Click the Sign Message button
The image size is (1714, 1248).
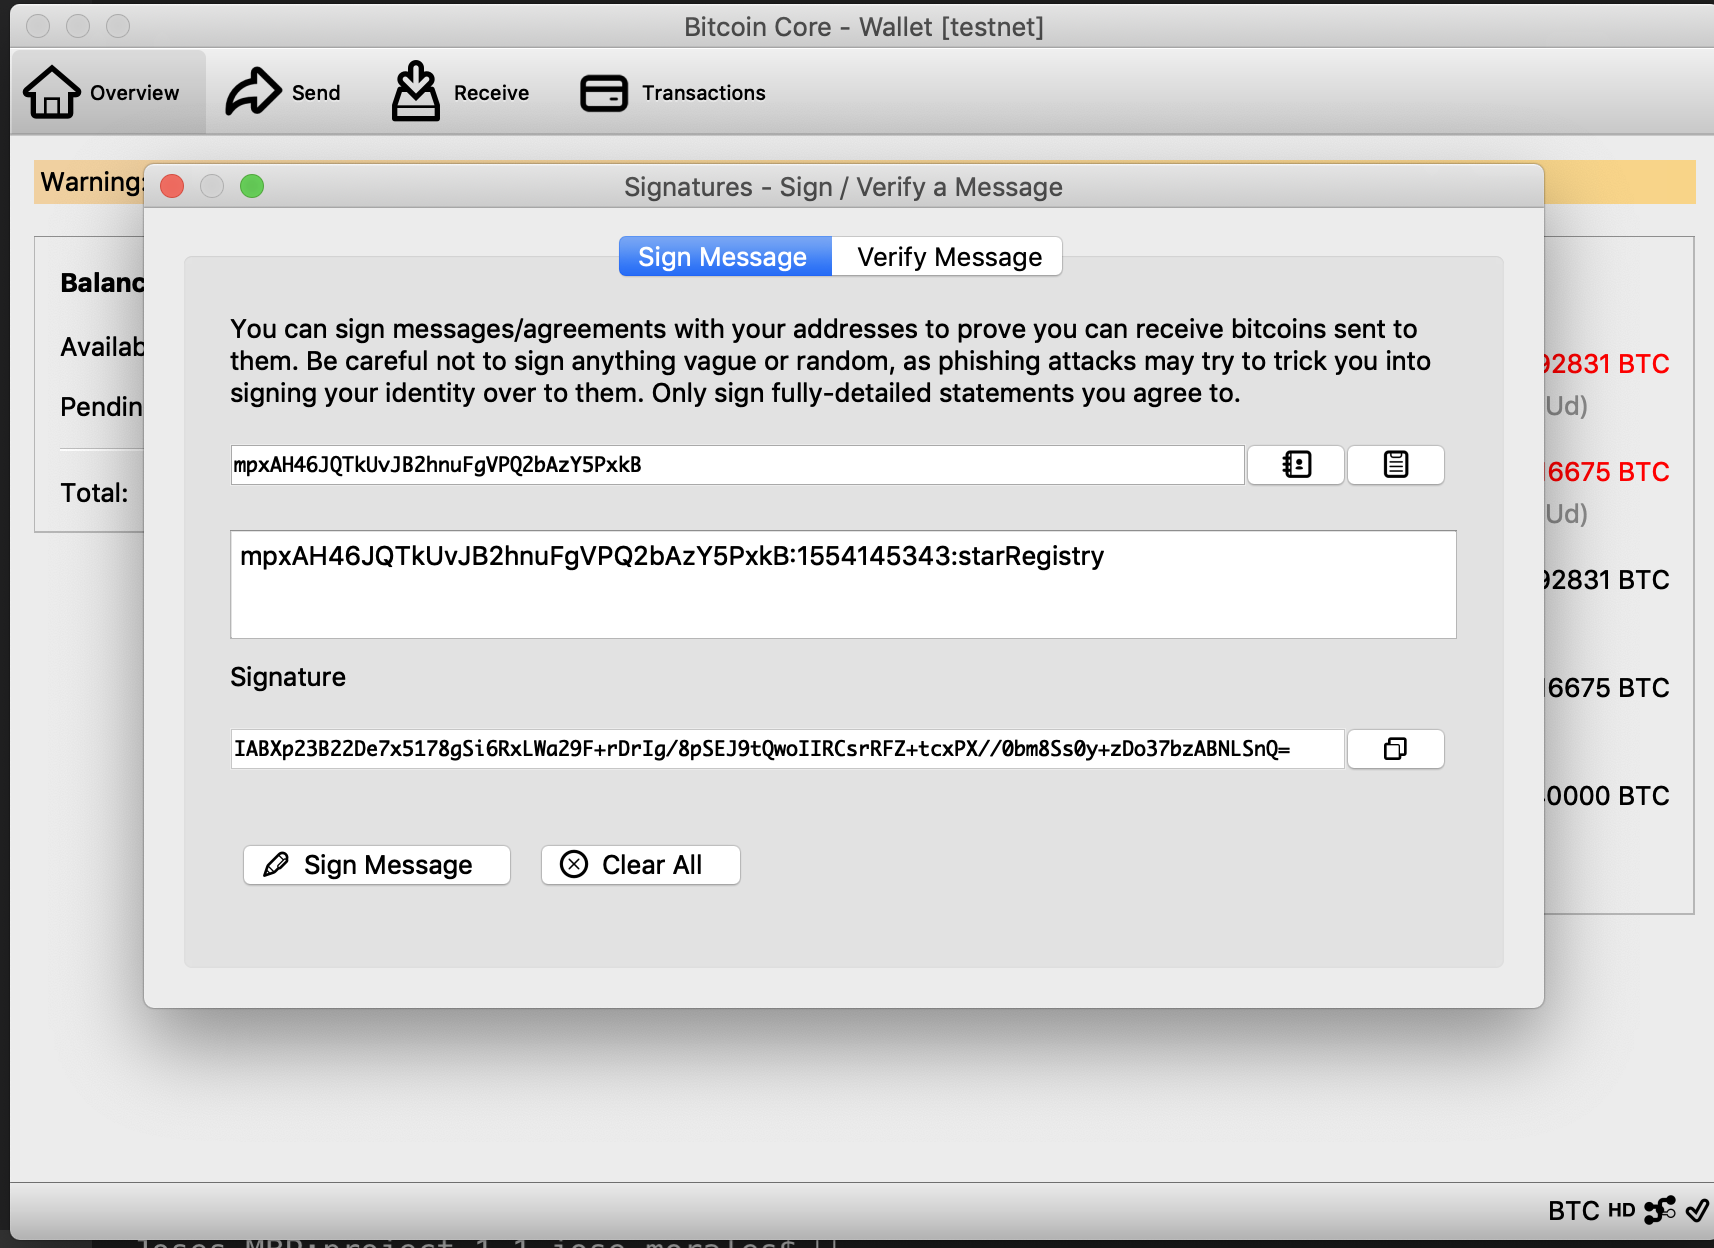(x=377, y=865)
